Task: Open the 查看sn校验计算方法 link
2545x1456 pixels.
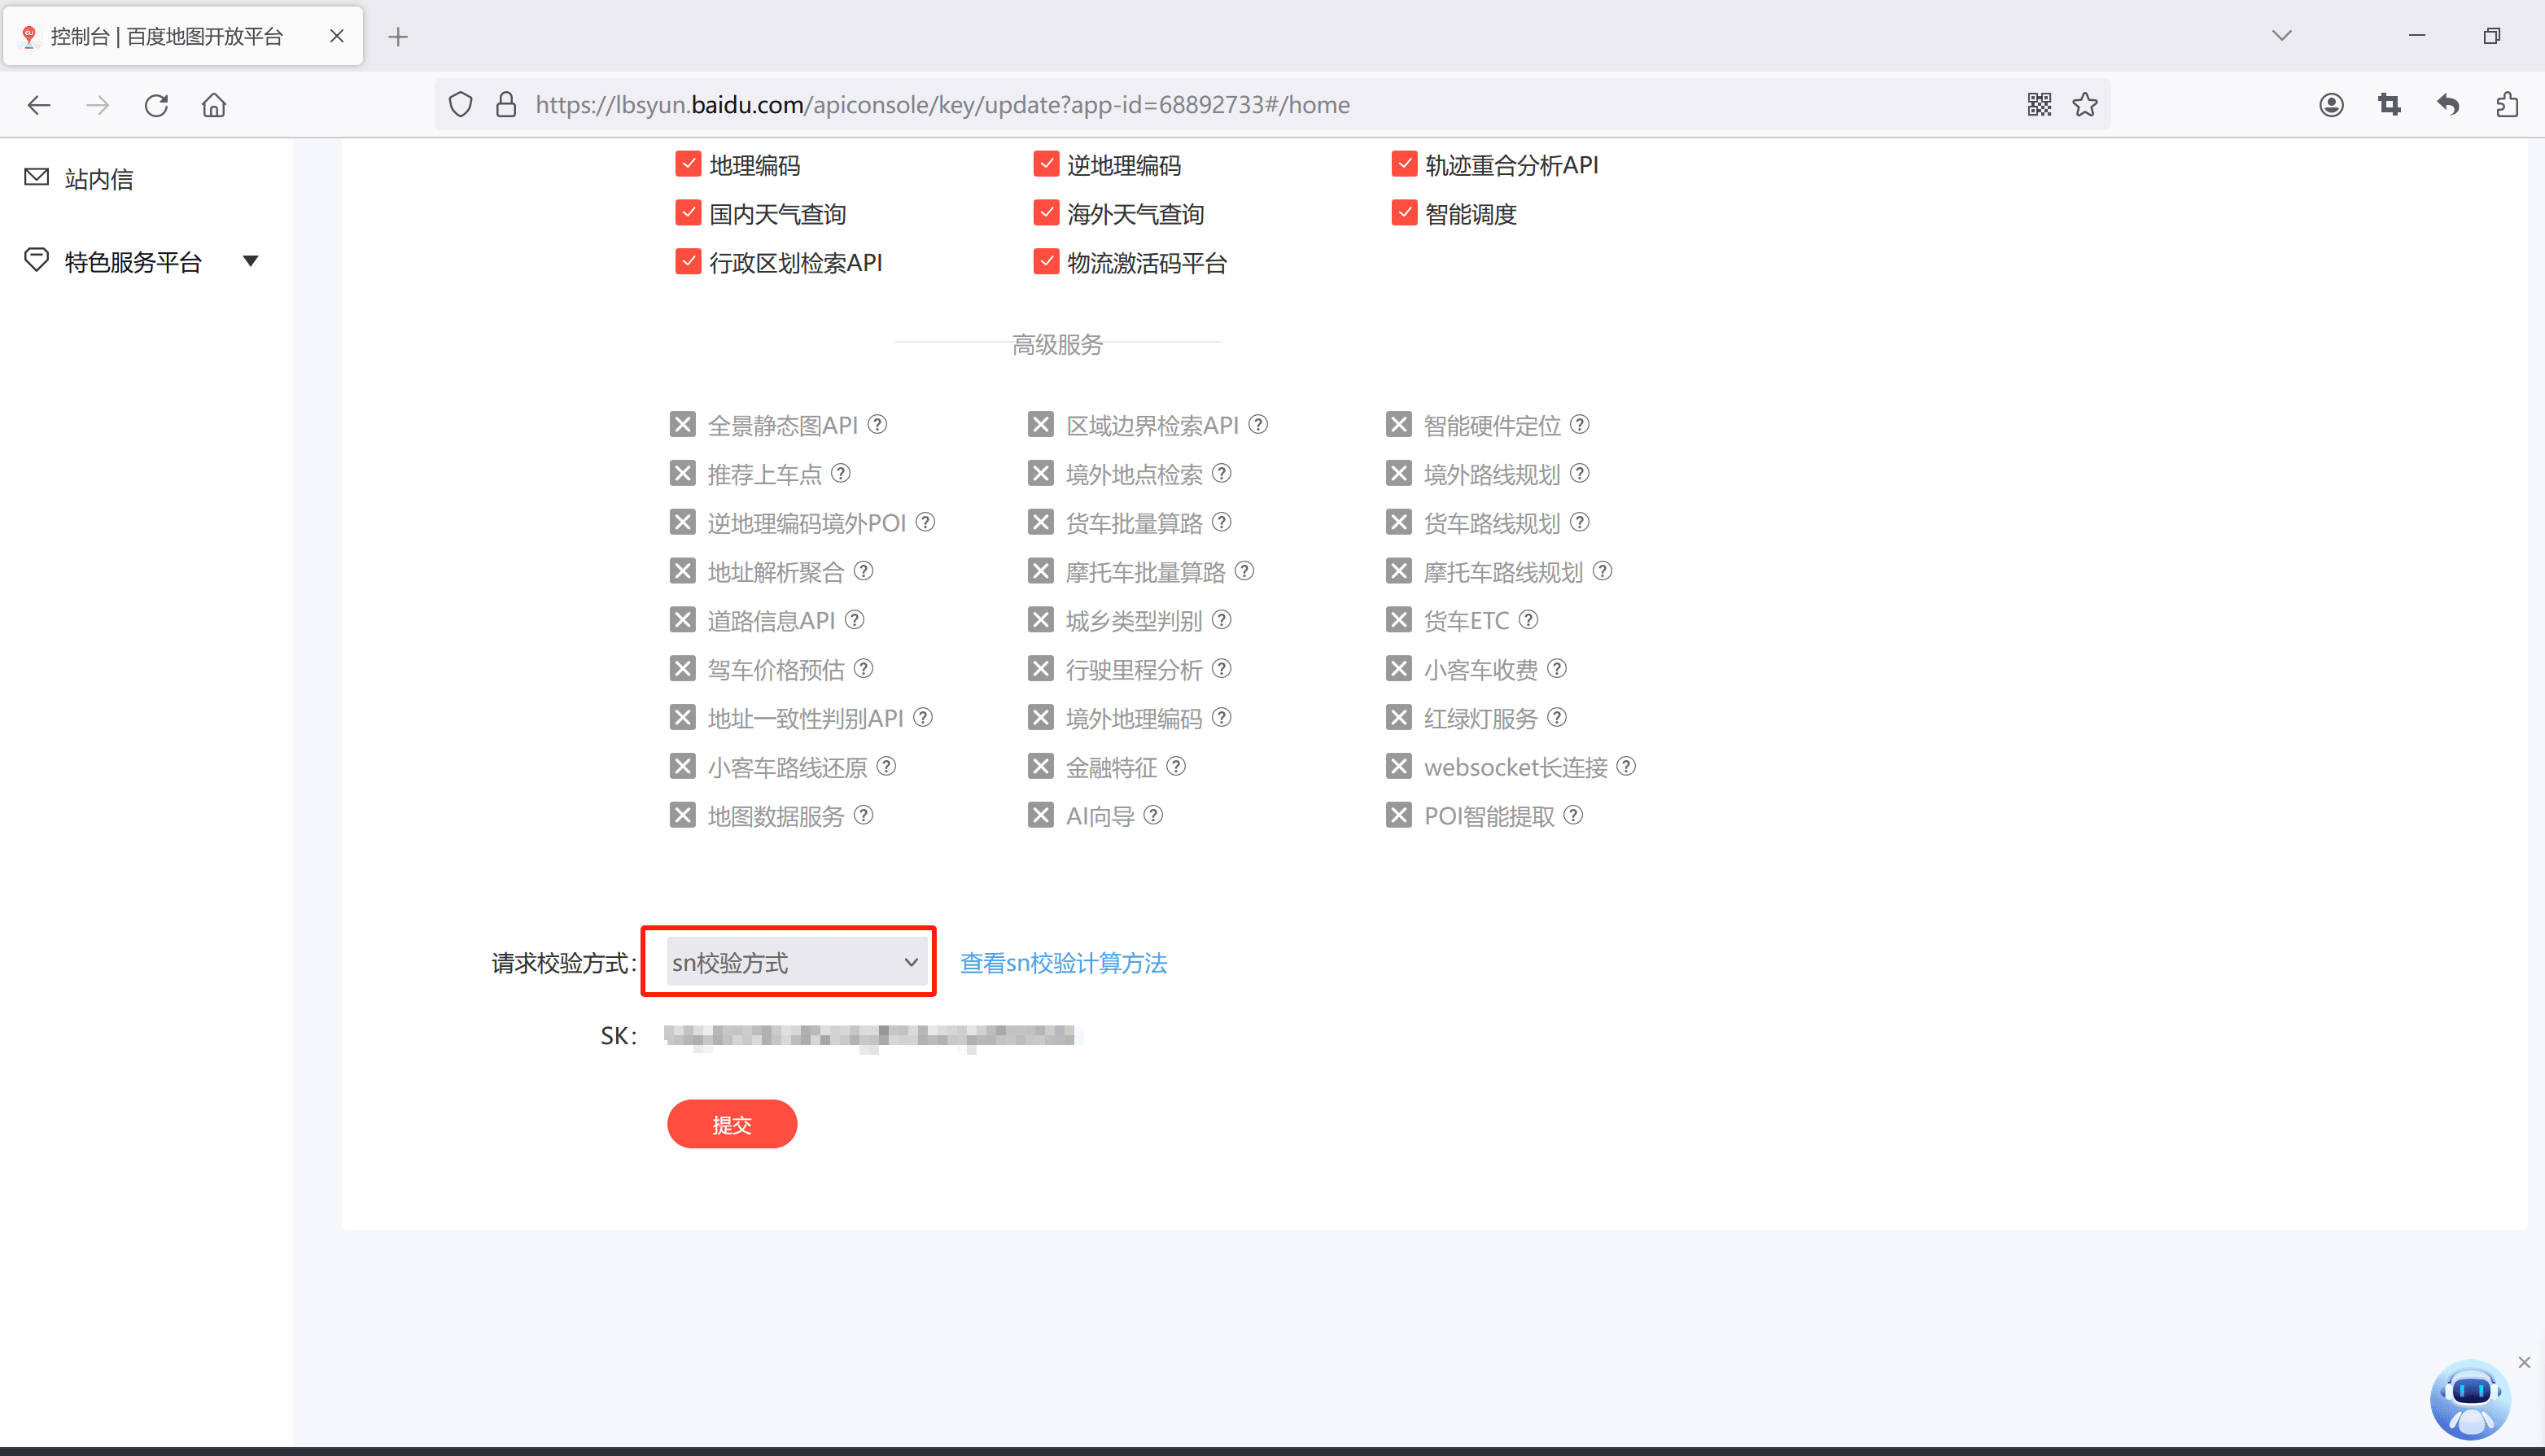Action: 1063,962
